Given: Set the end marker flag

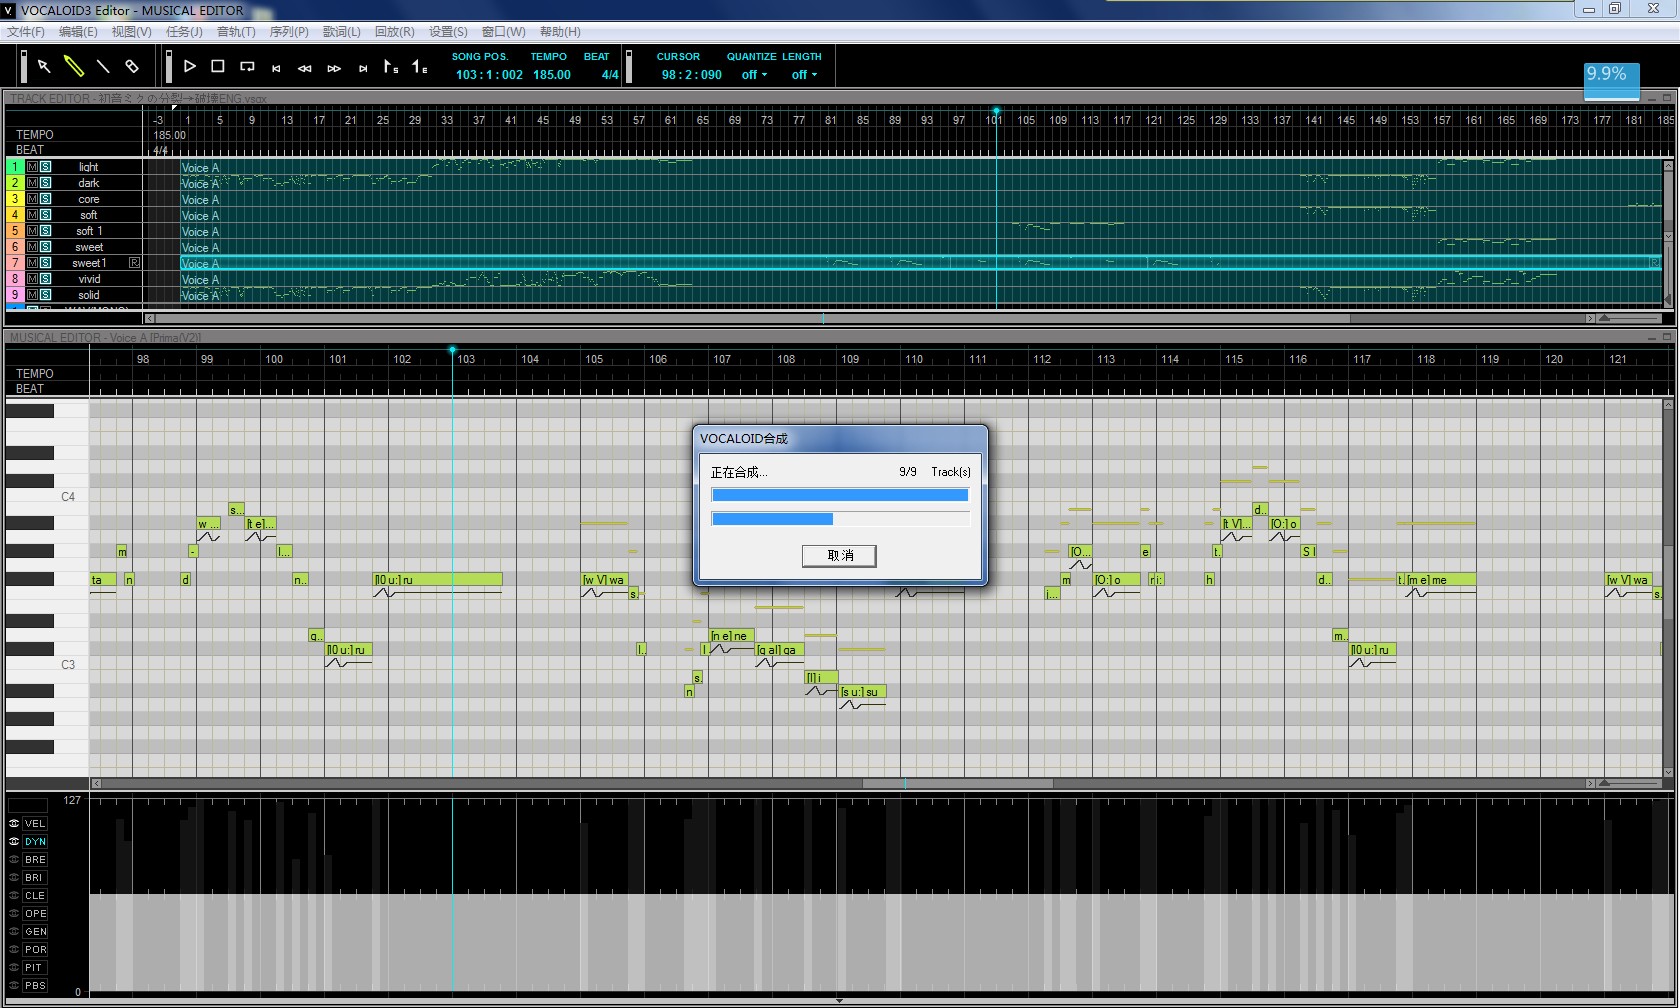Looking at the screenshot, I should click(420, 67).
